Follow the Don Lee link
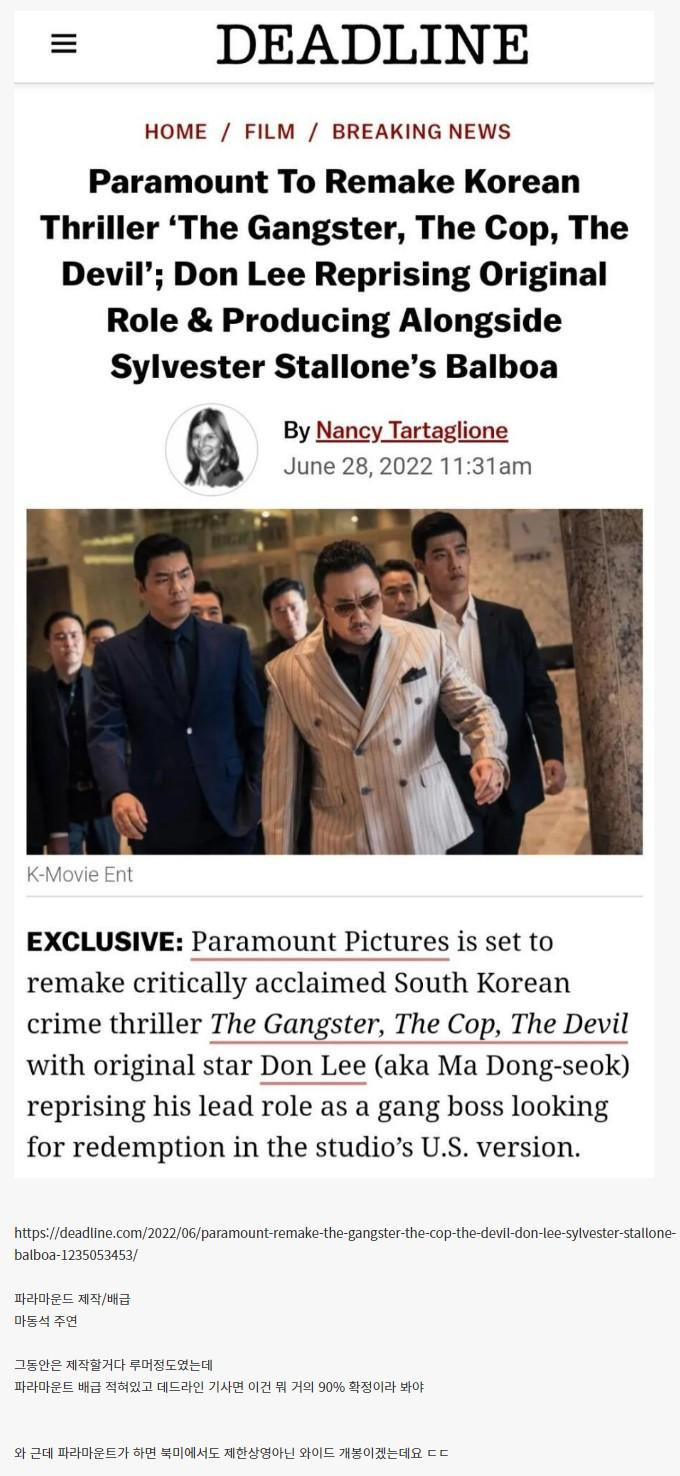This screenshot has width=680, height=1476. tap(313, 1066)
